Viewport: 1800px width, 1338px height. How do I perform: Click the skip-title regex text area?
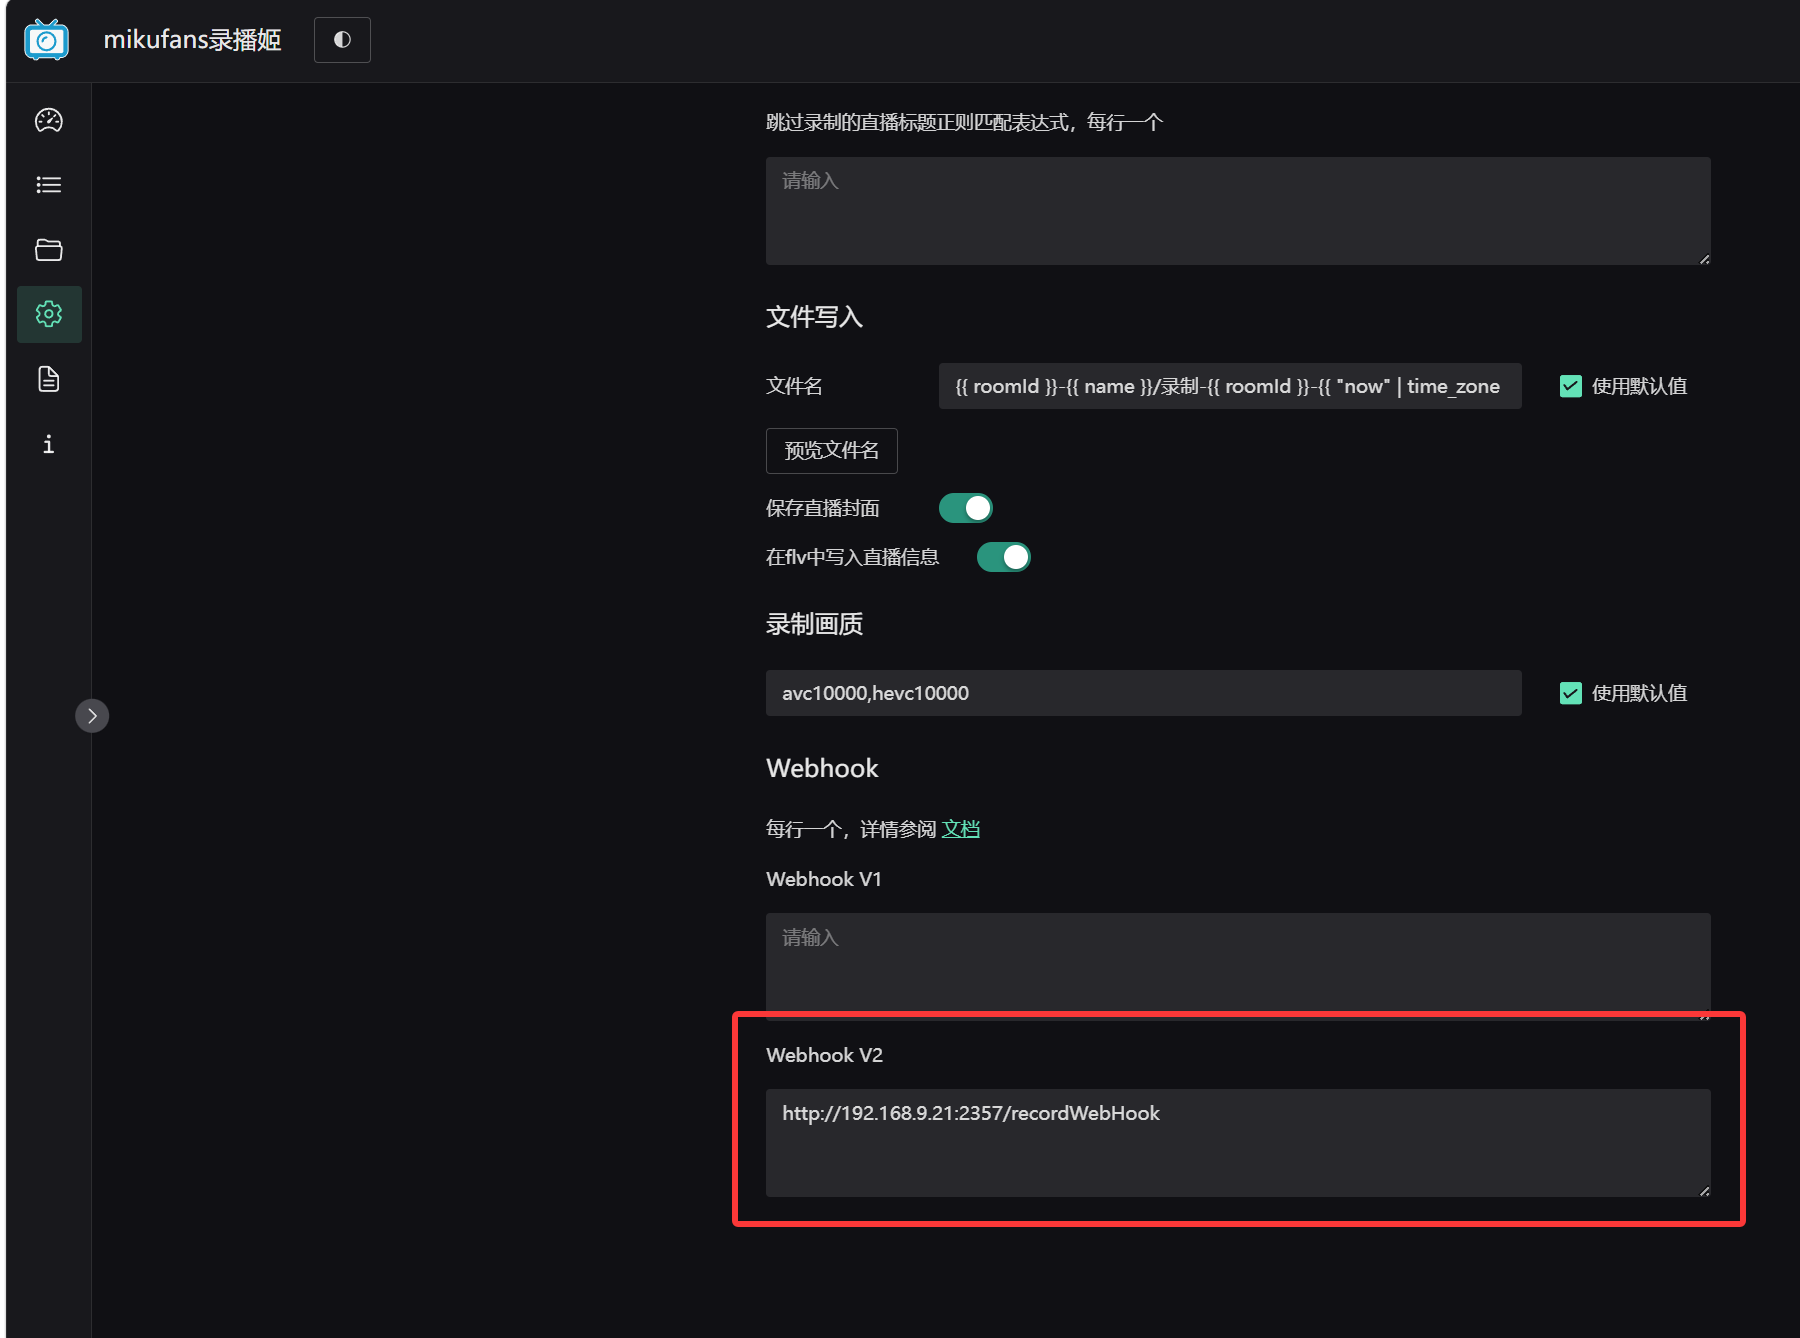pyautogui.click(x=1237, y=211)
